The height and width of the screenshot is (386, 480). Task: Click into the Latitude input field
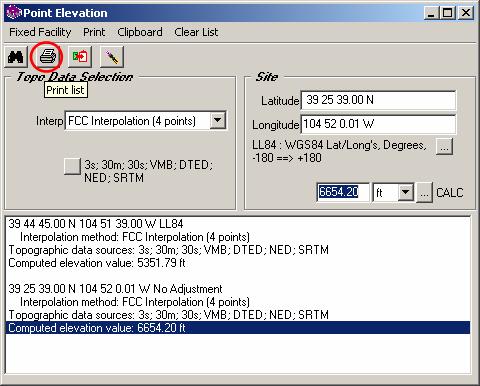coord(378,100)
